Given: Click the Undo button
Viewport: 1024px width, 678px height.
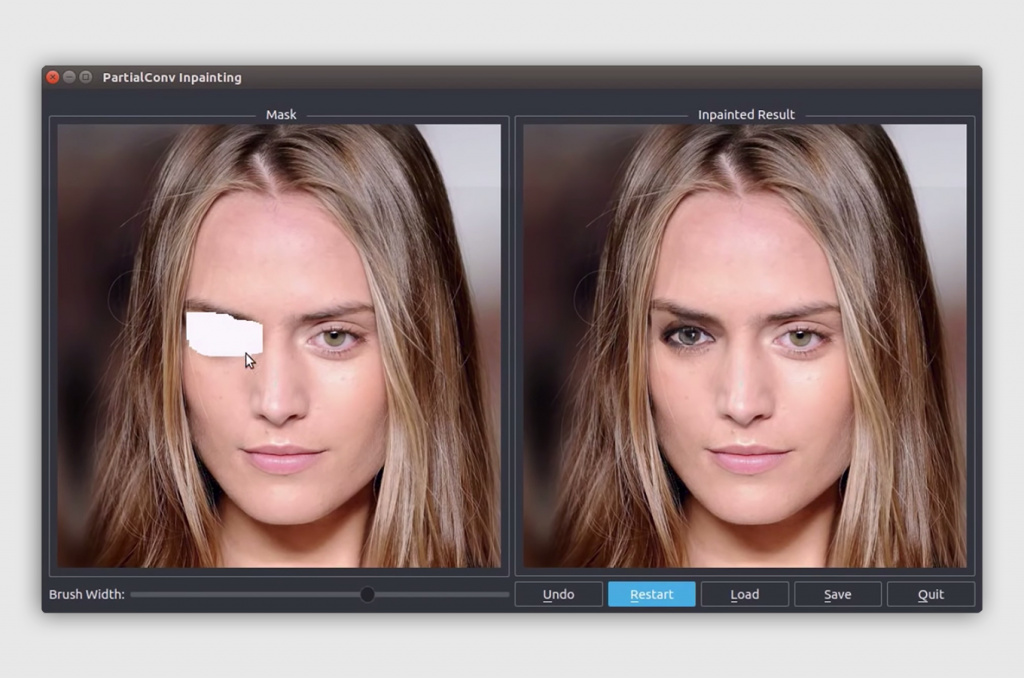Looking at the screenshot, I should (x=558, y=594).
